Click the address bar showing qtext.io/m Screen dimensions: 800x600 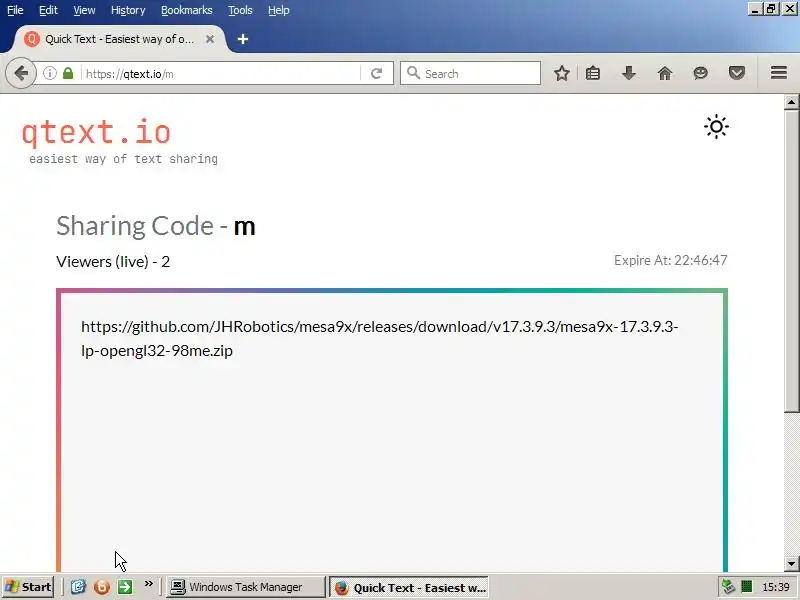[x=221, y=73]
